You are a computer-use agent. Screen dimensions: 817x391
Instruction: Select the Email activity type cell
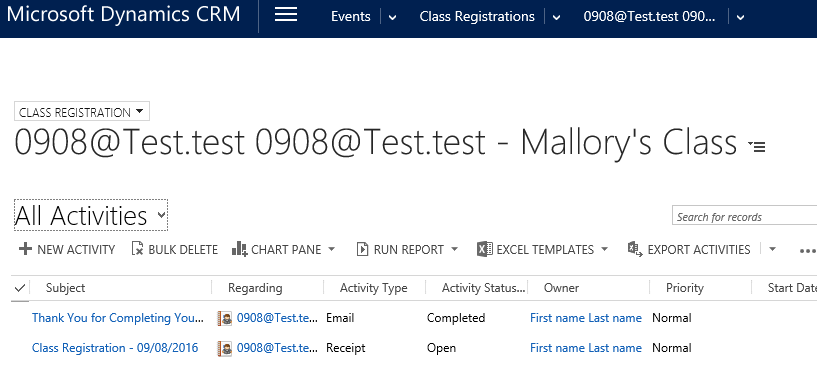pos(340,318)
